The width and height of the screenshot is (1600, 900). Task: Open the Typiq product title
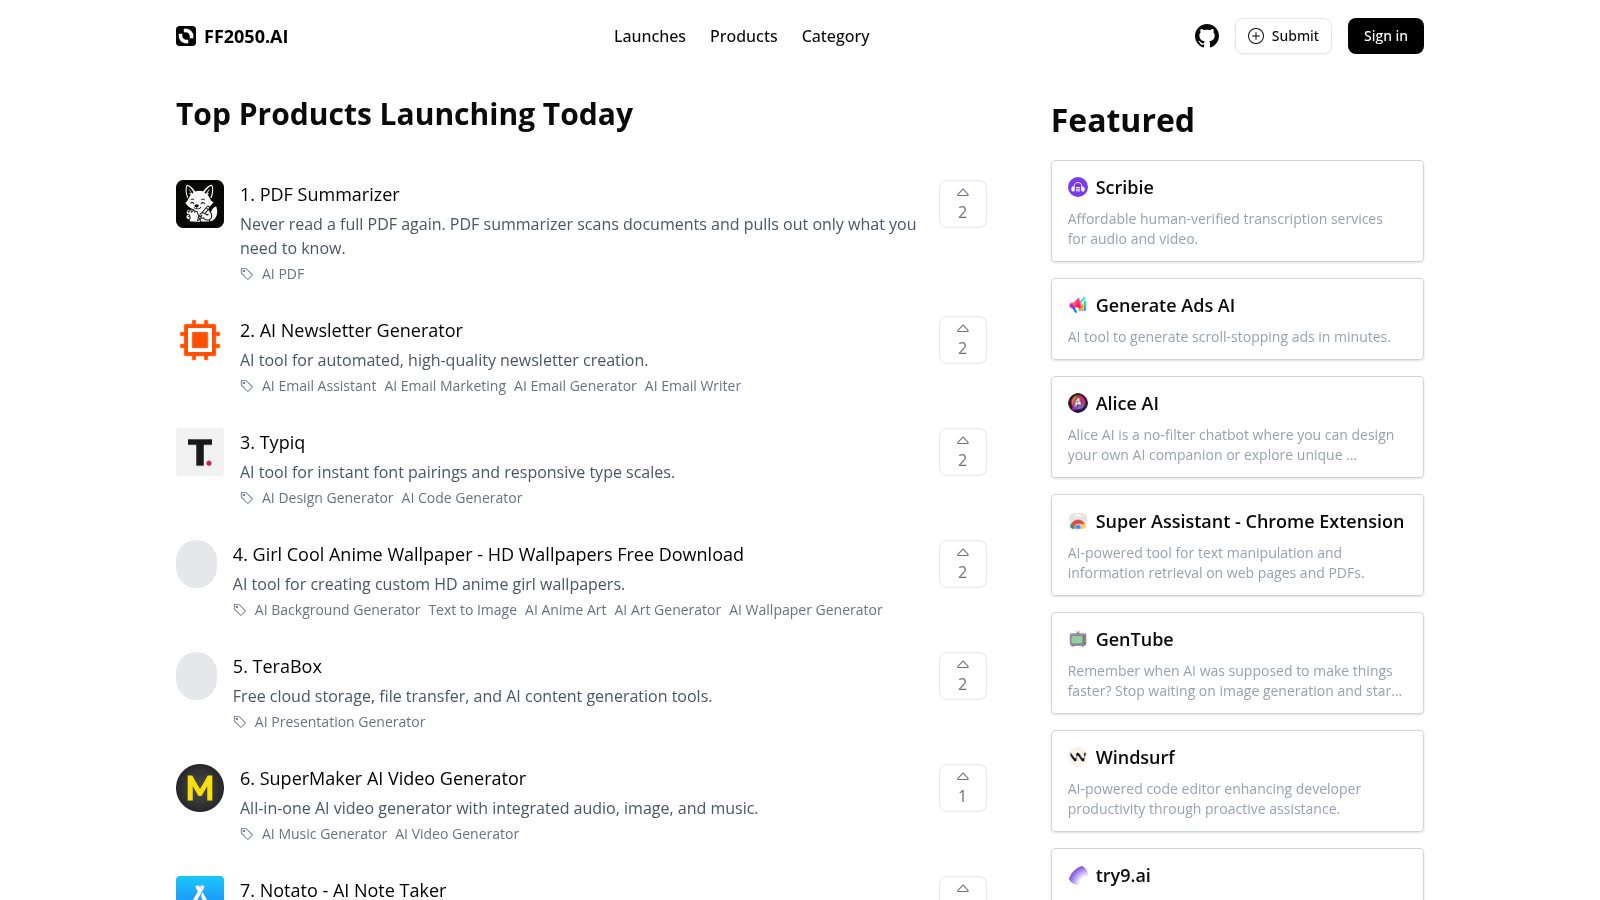point(272,442)
